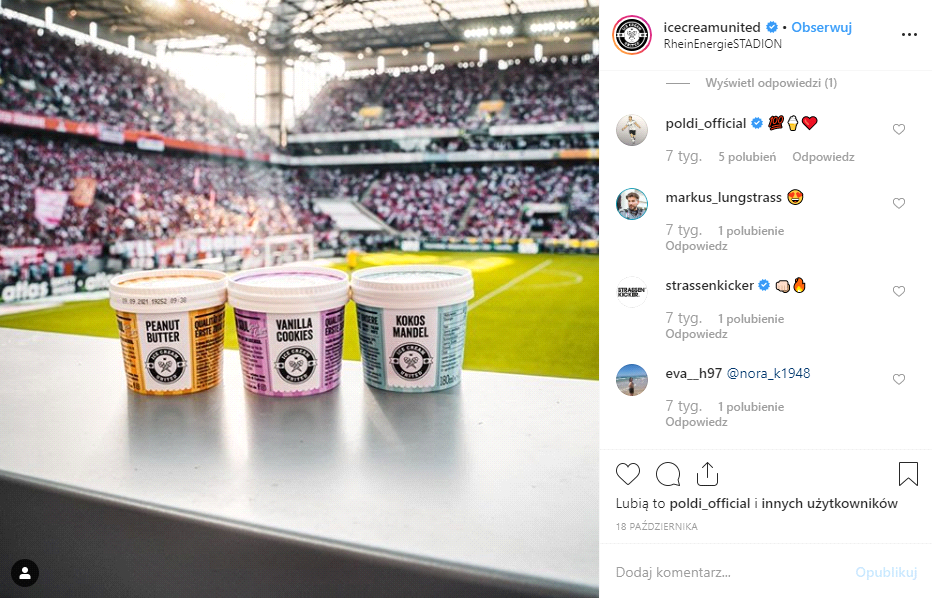Show tagged people via the person icon on the photo

25,573
